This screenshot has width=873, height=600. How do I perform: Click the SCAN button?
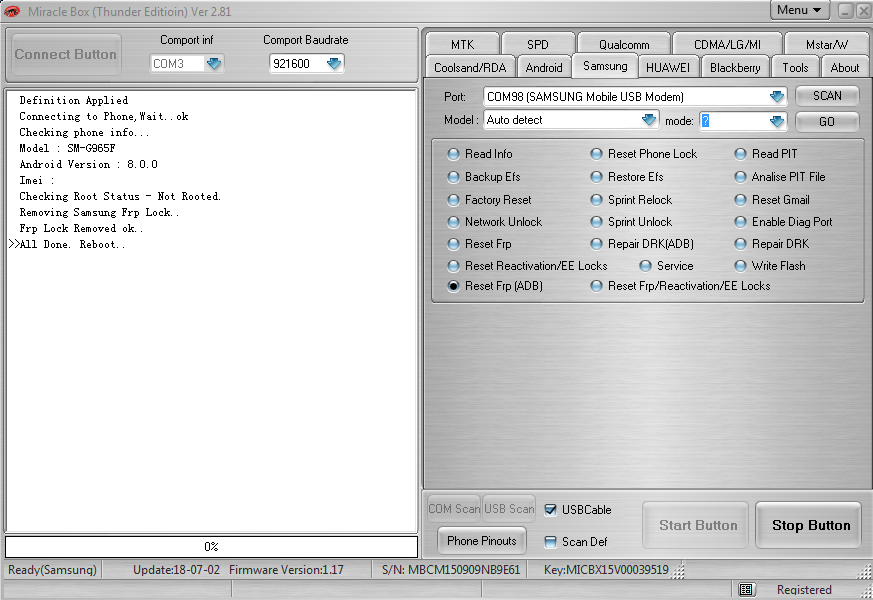coord(828,96)
